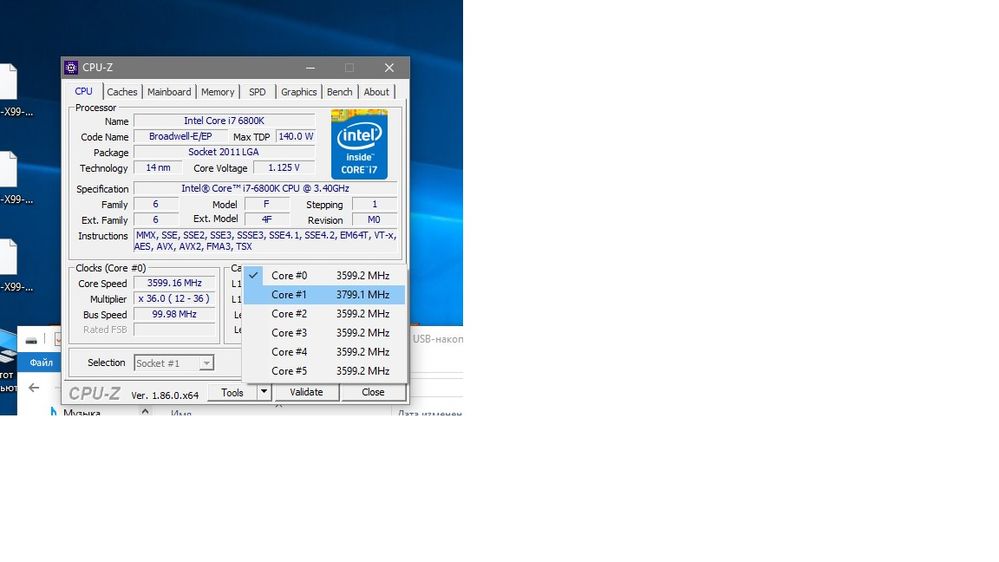Select the CPU tab
Viewport: 999px width, 562px height.
(x=83, y=91)
